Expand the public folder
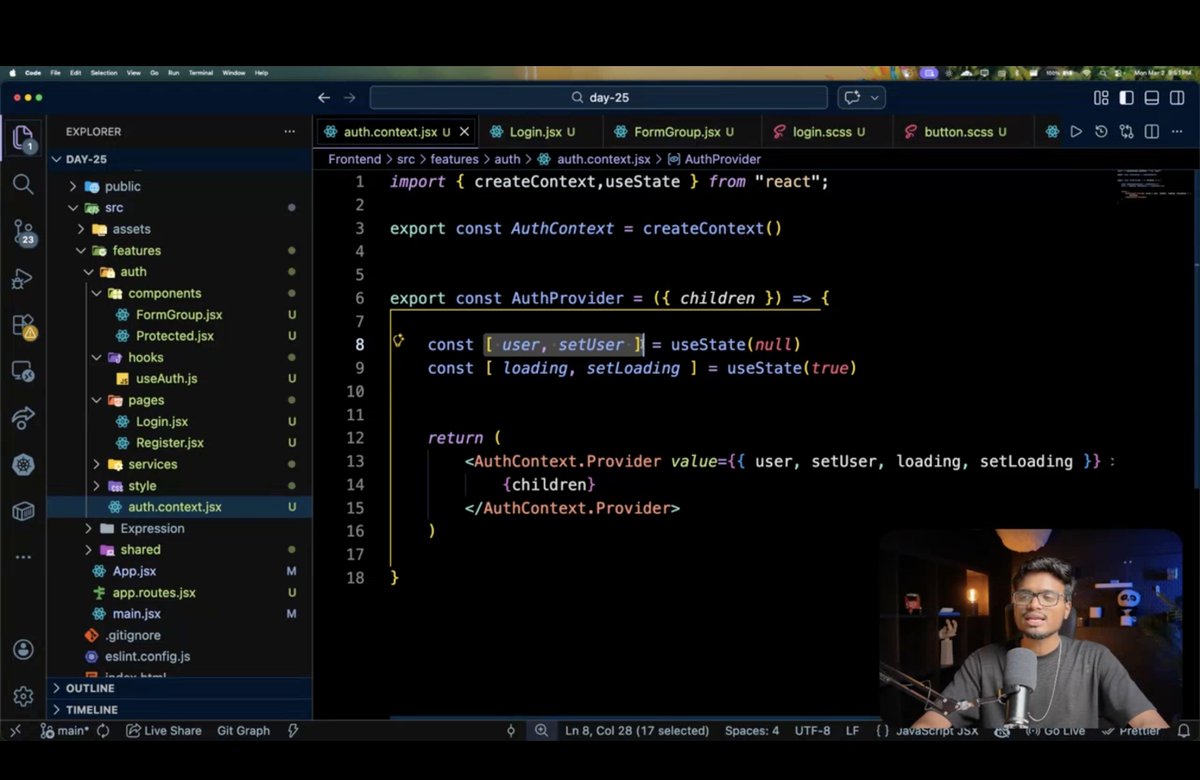1200x780 pixels. pyautogui.click(x=73, y=186)
